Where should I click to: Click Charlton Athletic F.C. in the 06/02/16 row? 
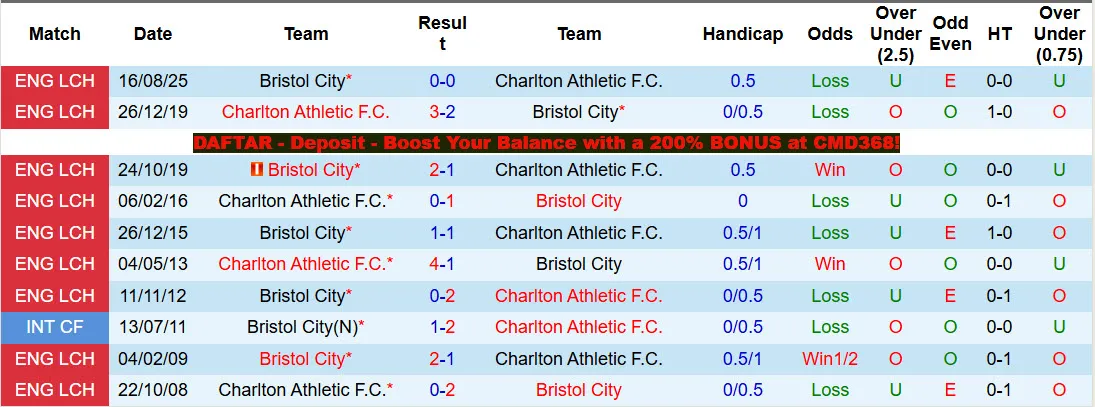[302, 201]
